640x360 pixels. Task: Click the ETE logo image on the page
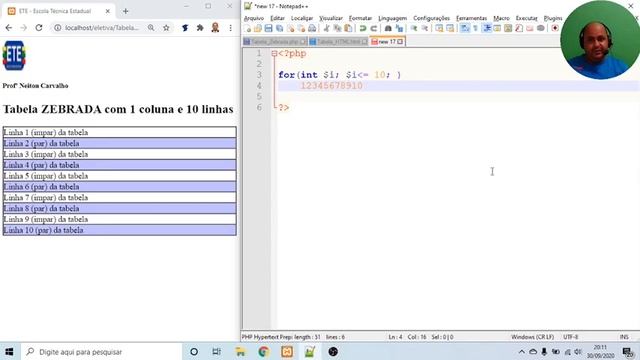pyautogui.click(x=14, y=56)
